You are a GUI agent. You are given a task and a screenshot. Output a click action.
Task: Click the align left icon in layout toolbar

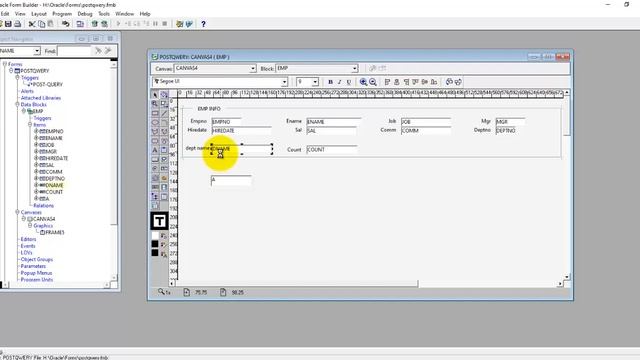coord(387,82)
